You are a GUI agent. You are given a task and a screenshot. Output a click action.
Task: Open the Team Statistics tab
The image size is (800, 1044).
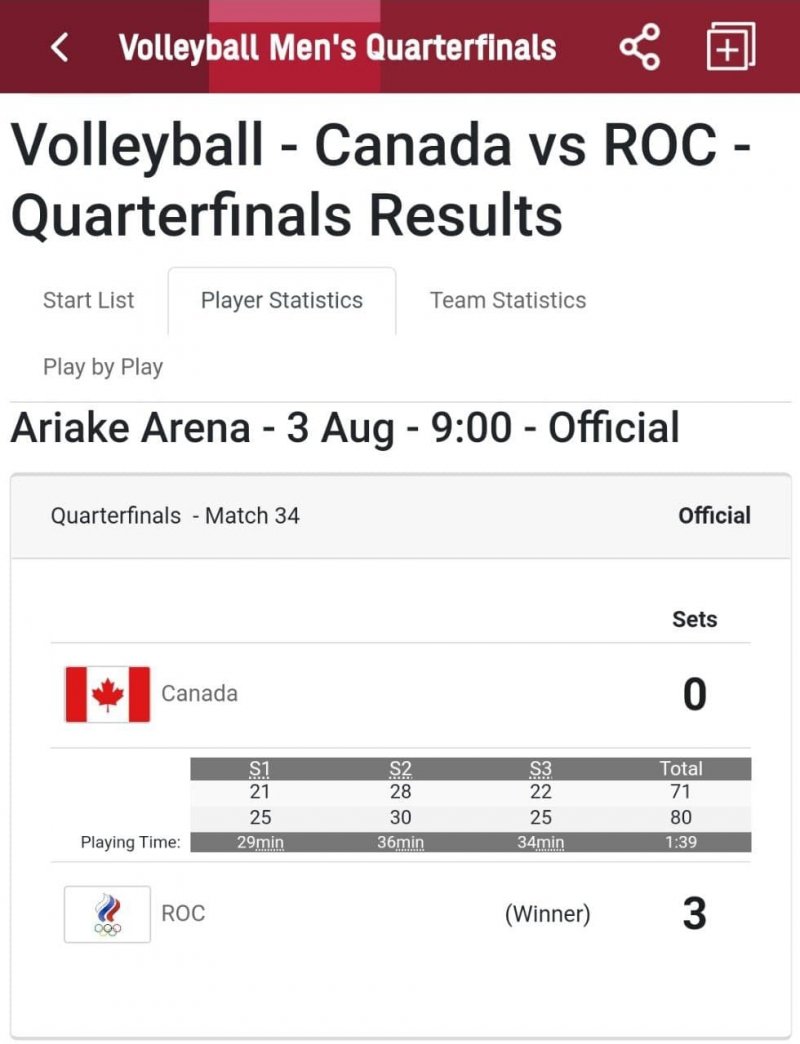[508, 300]
